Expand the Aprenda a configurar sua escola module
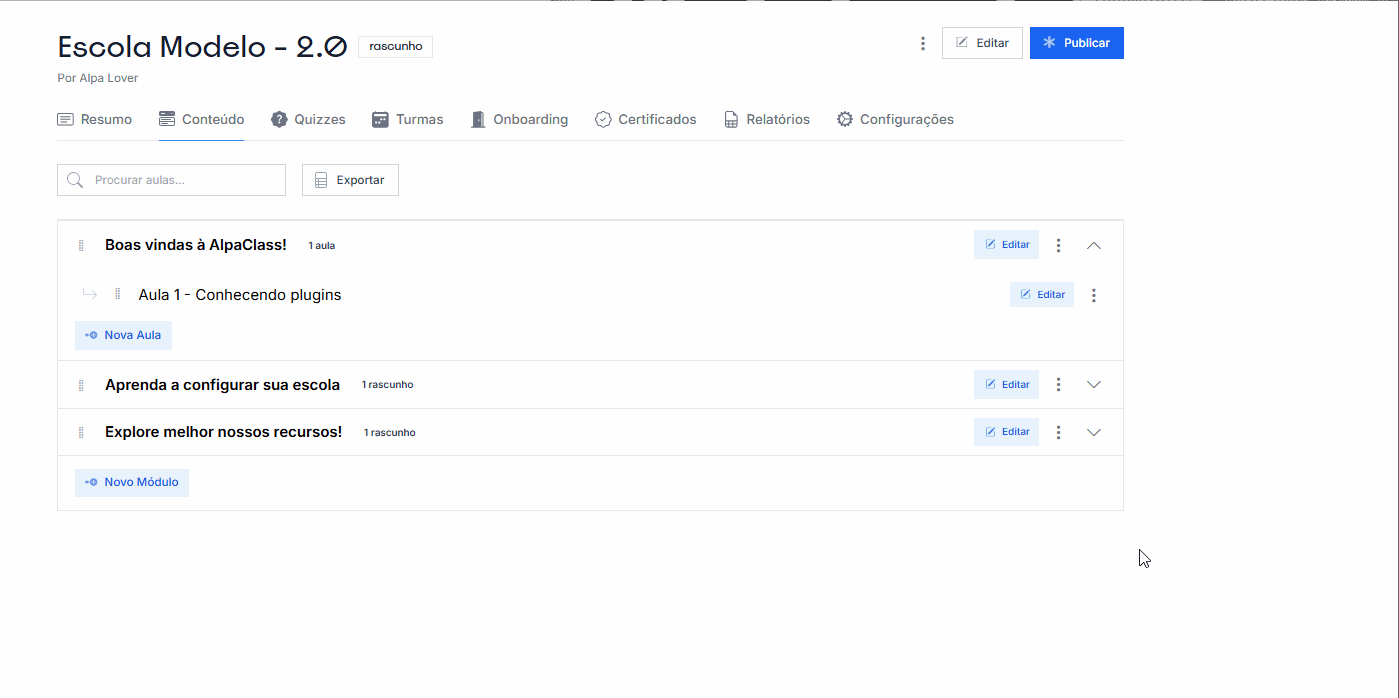Image resolution: width=1399 pixels, height=698 pixels. [x=1093, y=385]
